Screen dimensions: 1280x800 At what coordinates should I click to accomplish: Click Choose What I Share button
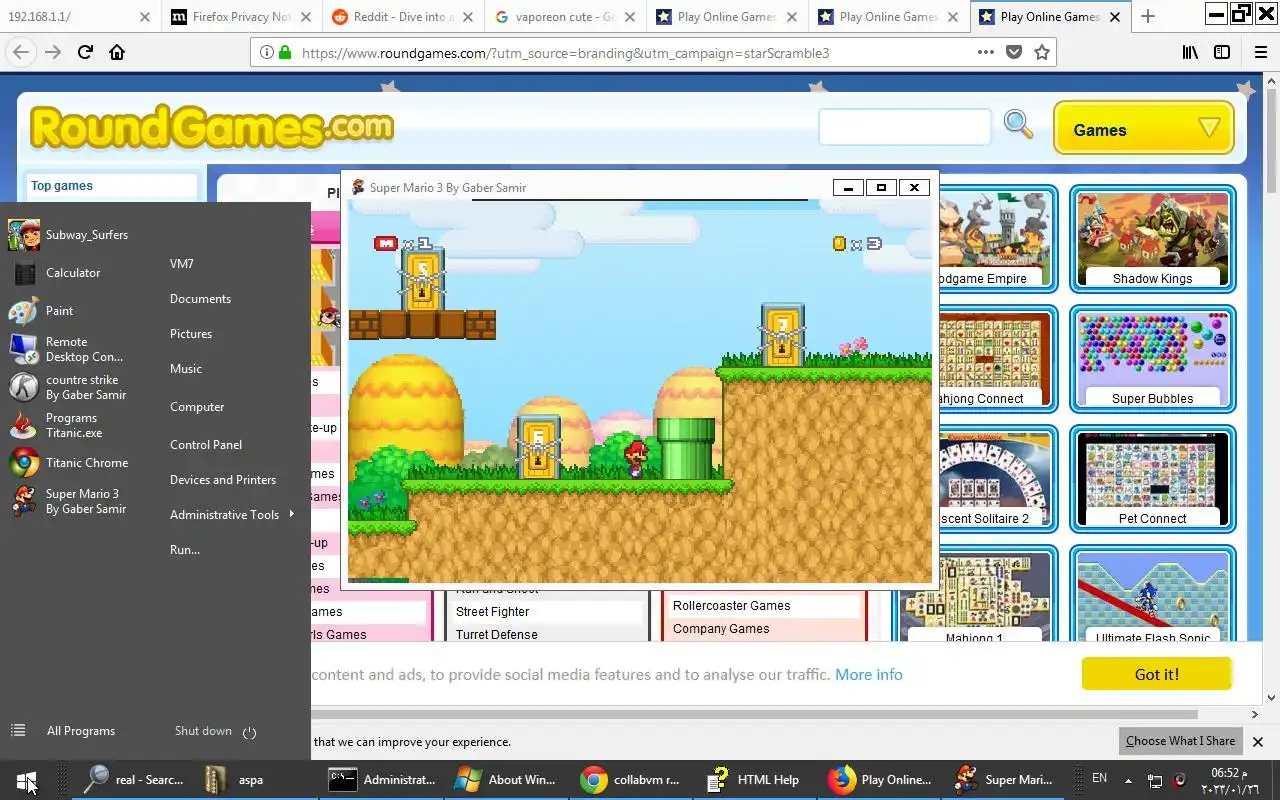point(1180,741)
